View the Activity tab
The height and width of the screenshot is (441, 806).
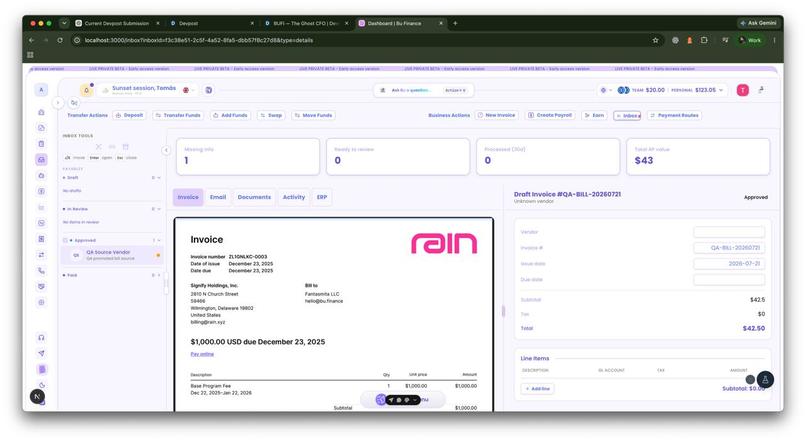click(x=294, y=197)
